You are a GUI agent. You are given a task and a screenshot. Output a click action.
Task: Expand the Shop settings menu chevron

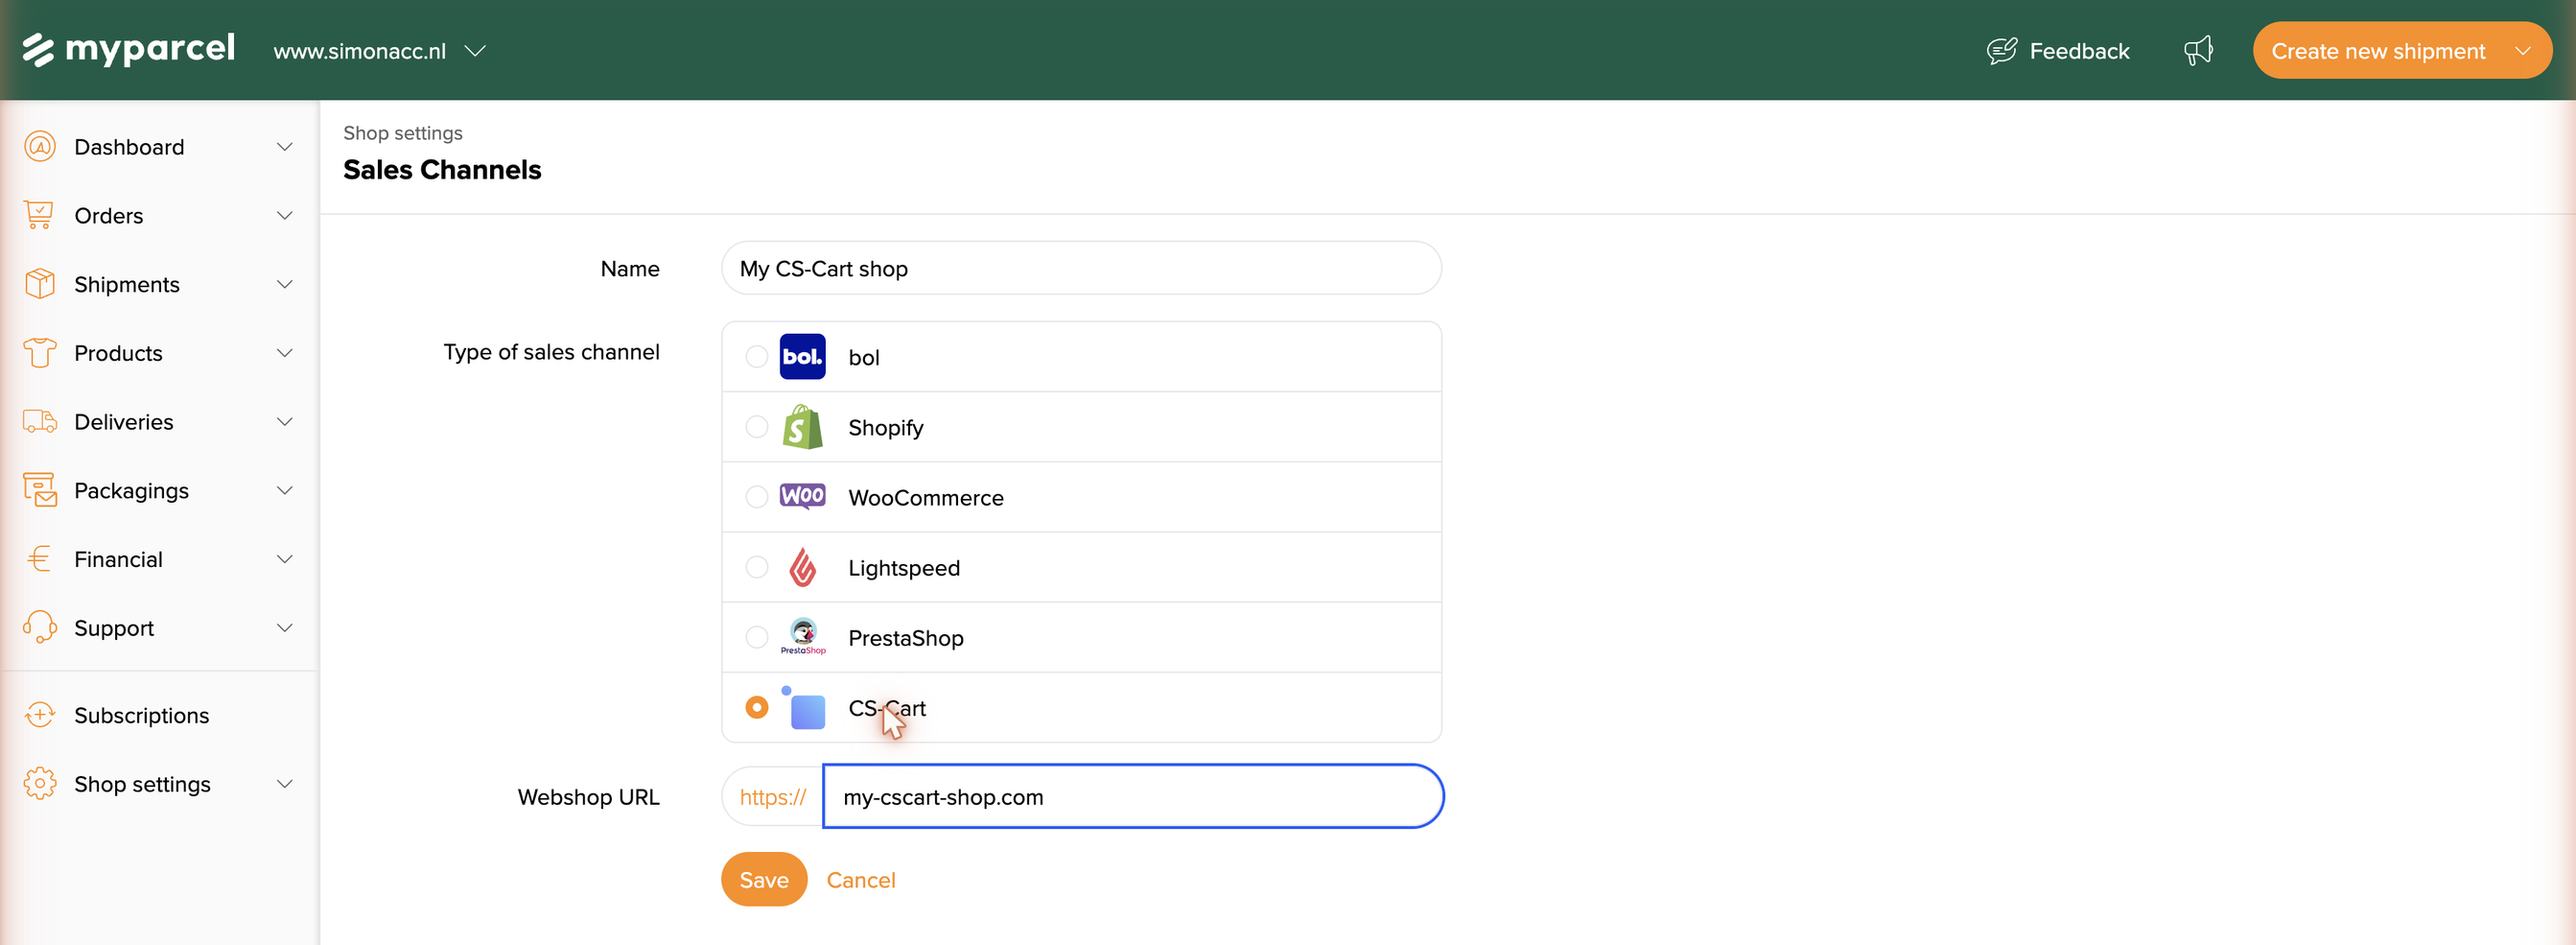285,784
